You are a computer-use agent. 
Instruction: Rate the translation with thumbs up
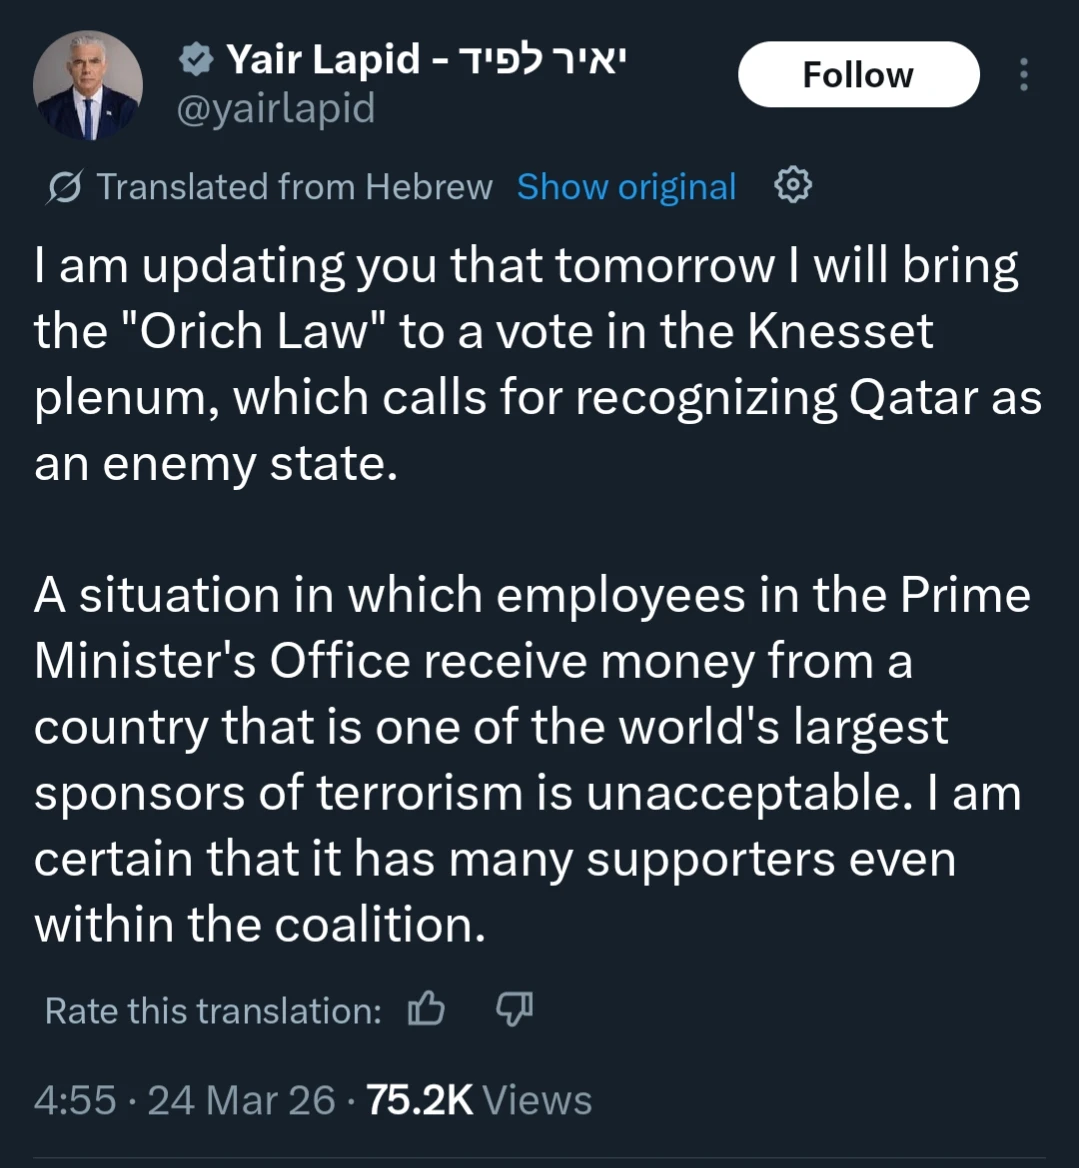click(426, 1010)
